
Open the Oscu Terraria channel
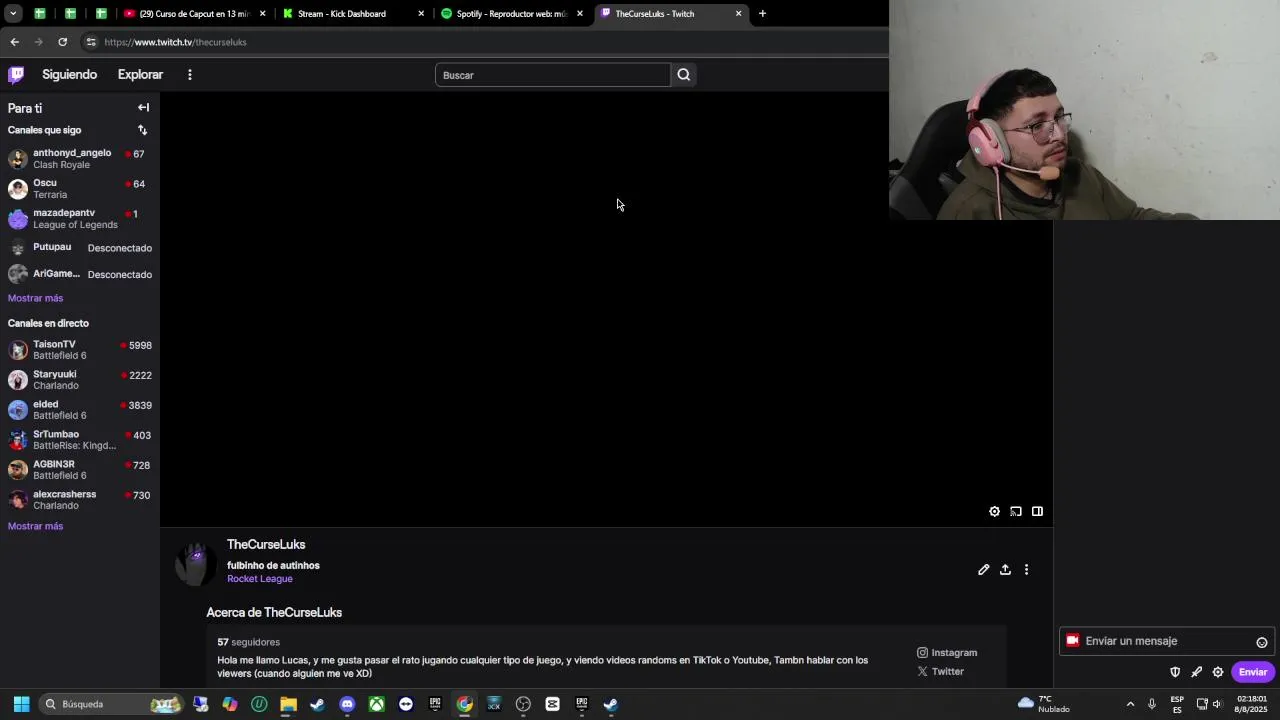point(79,188)
